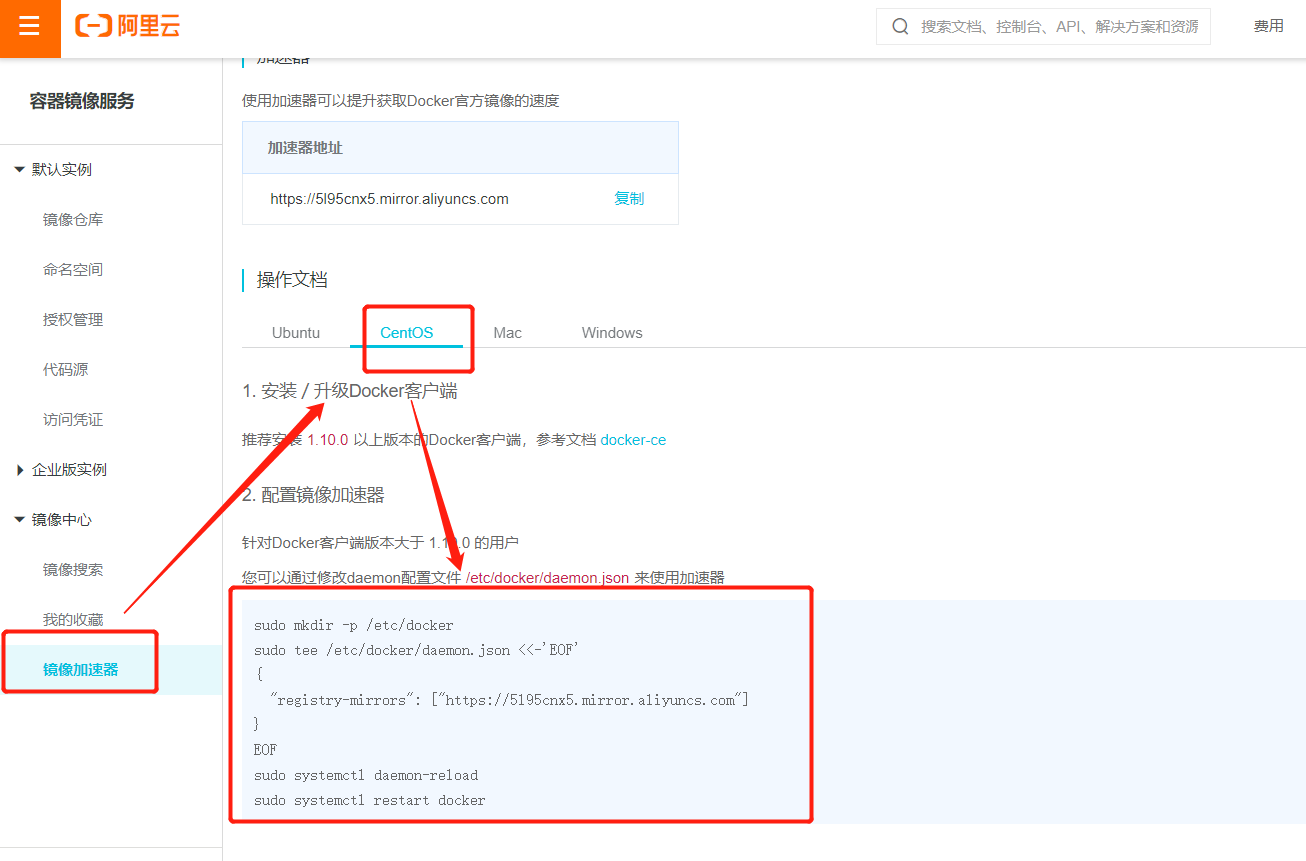Switch to the Mac tab
Image resolution: width=1306 pixels, height=861 pixels.
pyautogui.click(x=508, y=333)
